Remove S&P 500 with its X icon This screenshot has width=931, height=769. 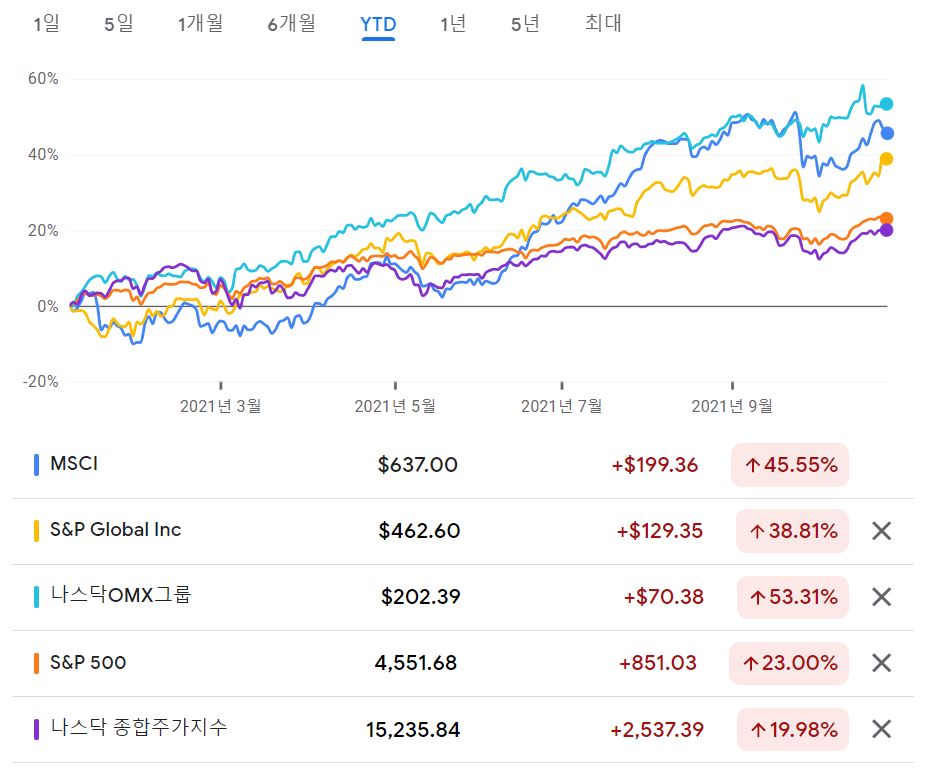coord(882,663)
